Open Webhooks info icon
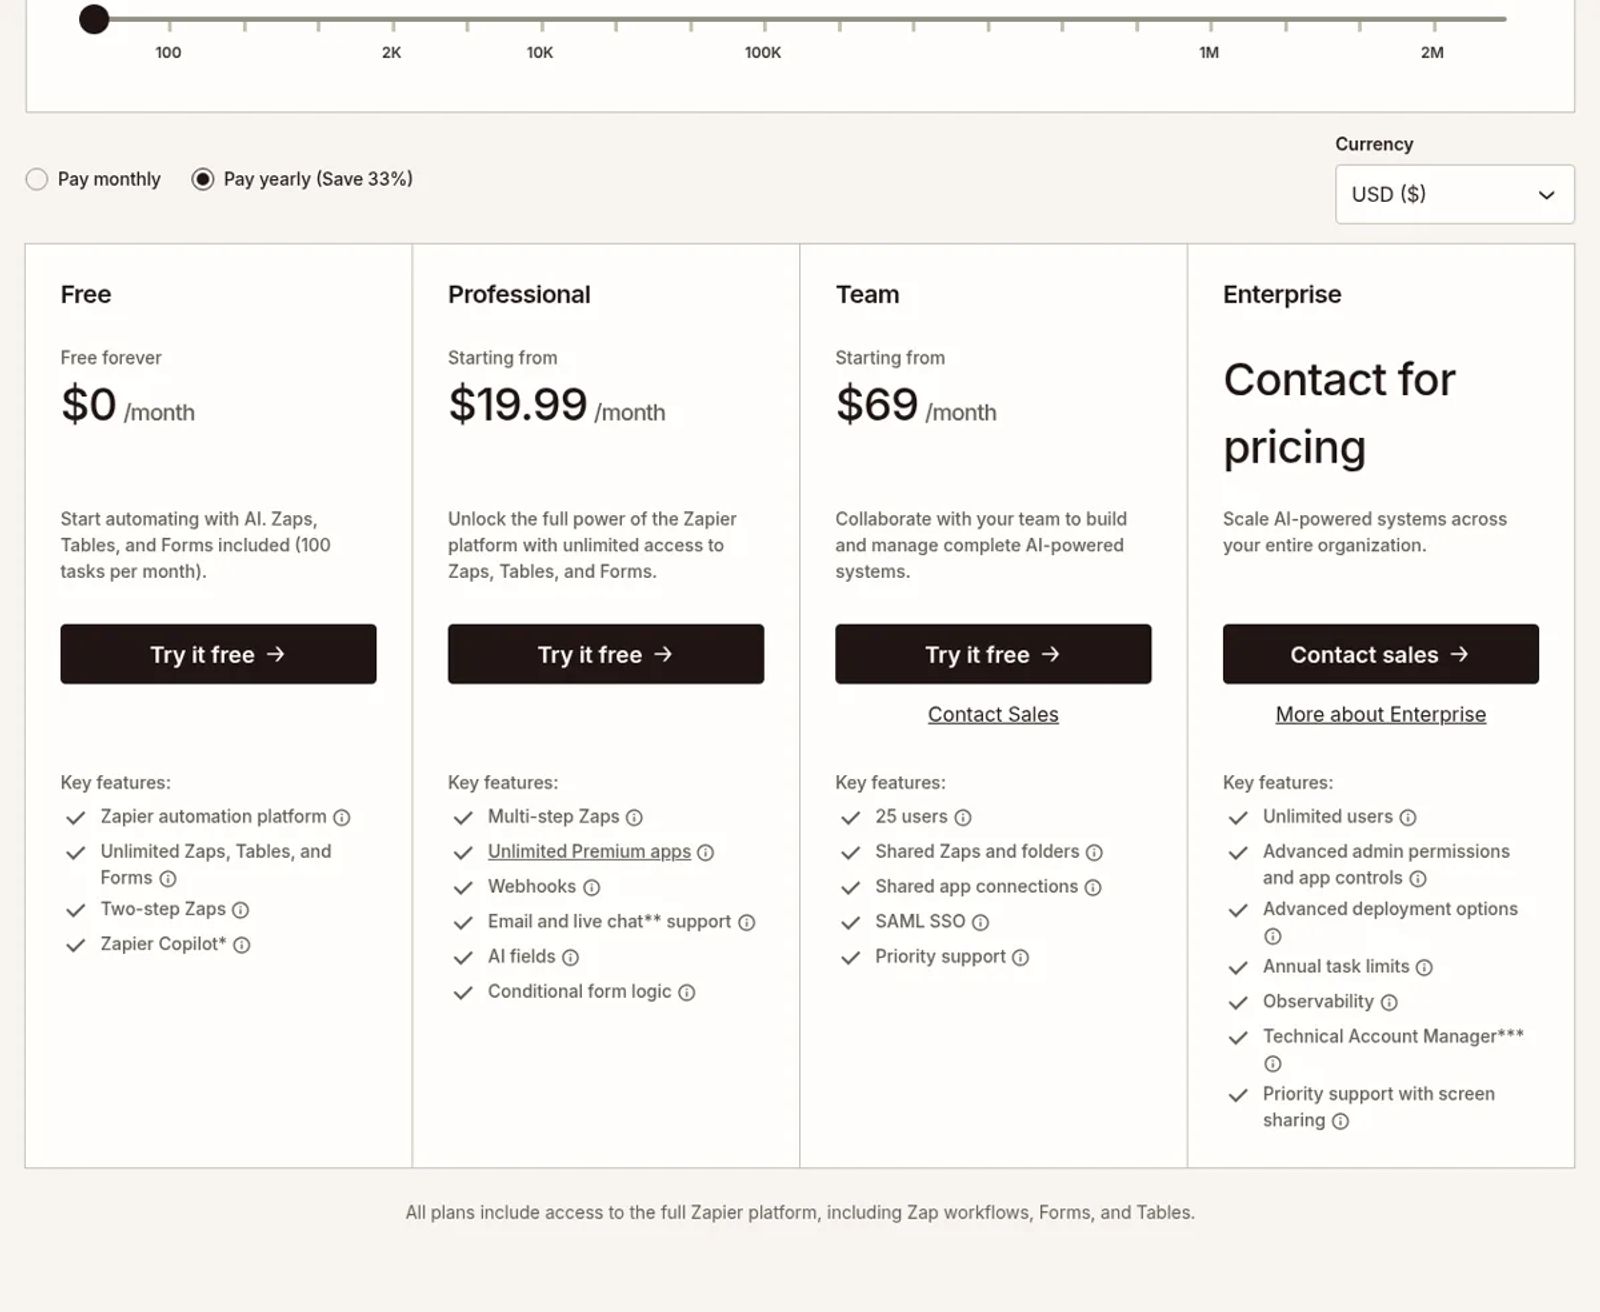 [592, 888]
